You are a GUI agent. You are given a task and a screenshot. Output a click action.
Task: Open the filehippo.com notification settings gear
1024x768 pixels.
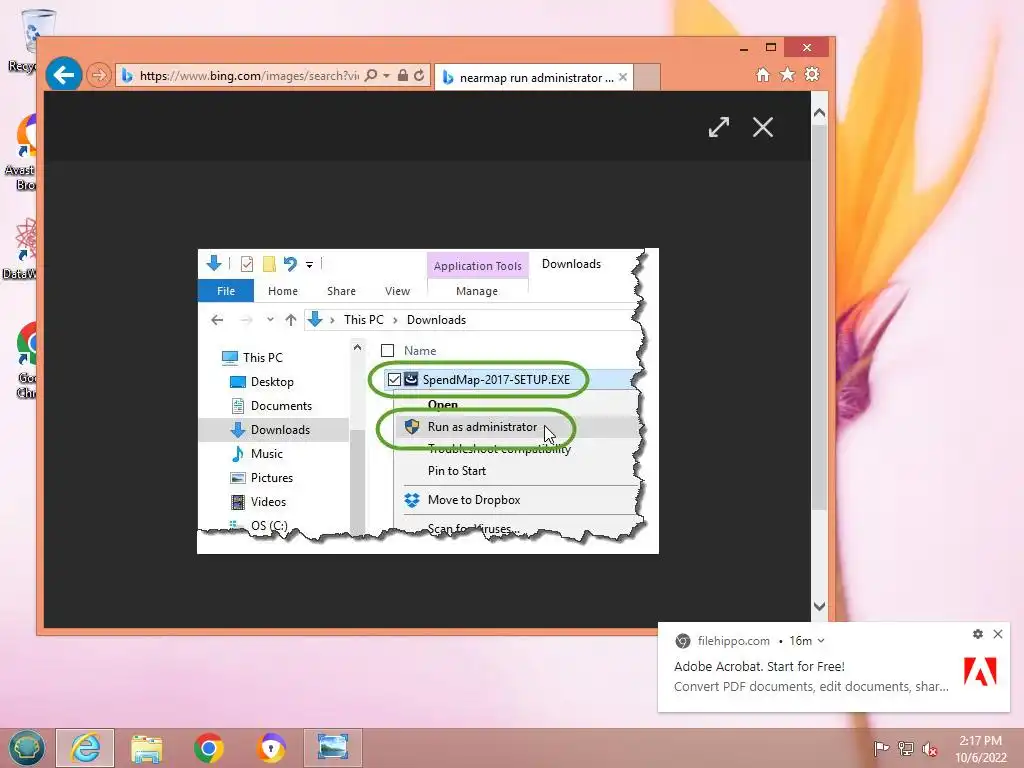point(978,634)
